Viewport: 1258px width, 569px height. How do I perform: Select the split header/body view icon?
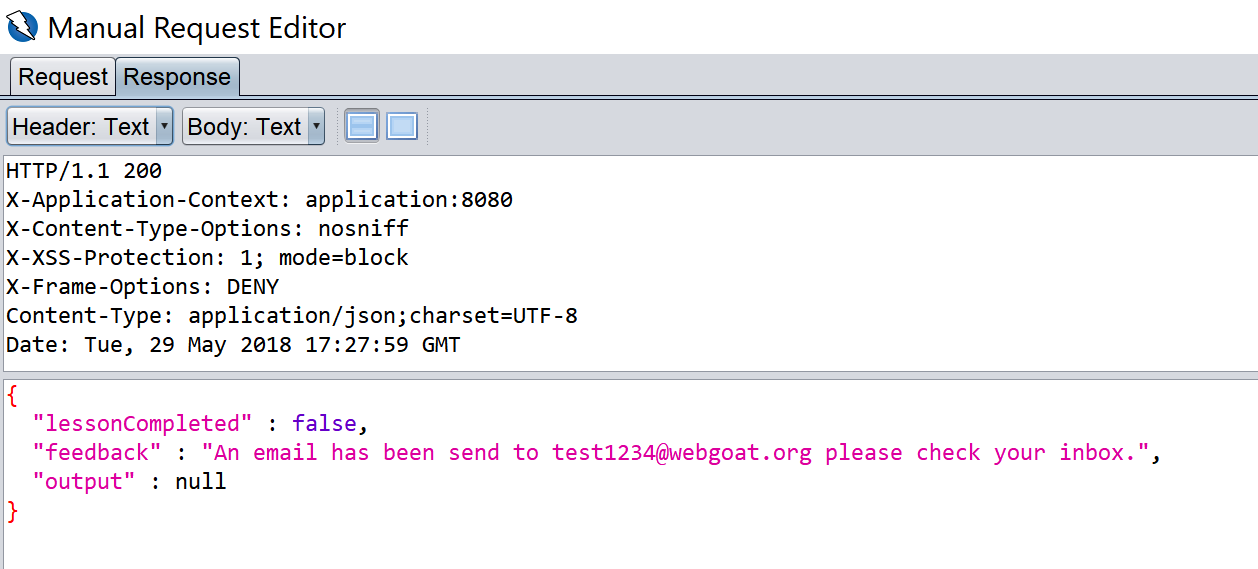tap(361, 127)
